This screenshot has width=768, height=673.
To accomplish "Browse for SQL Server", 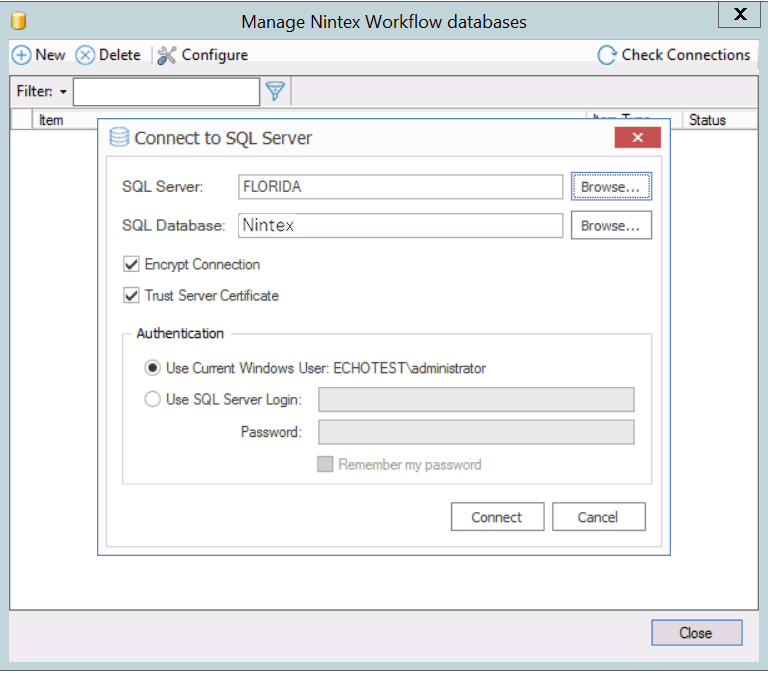I will [x=611, y=187].
